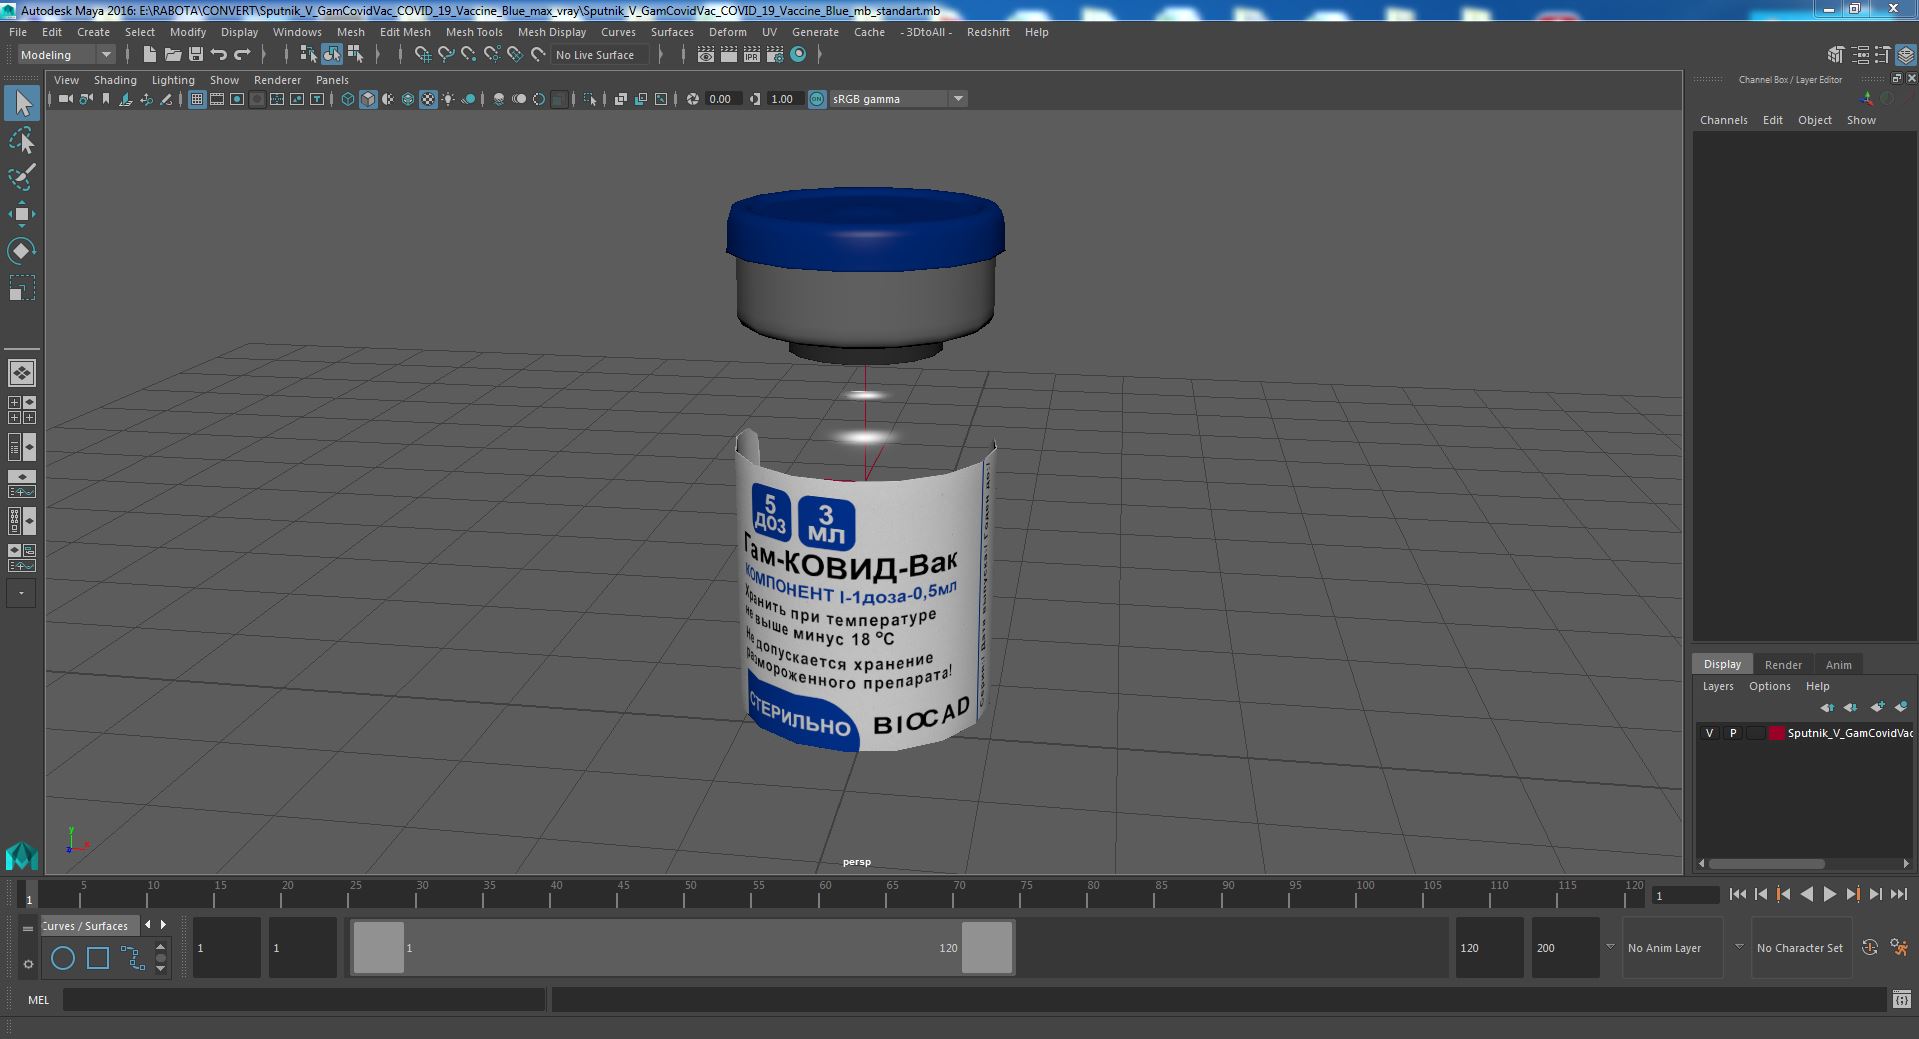Image resolution: width=1919 pixels, height=1039 pixels.
Task: Toggle the viewport grid display
Action: pyautogui.click(x=197, y=99)
